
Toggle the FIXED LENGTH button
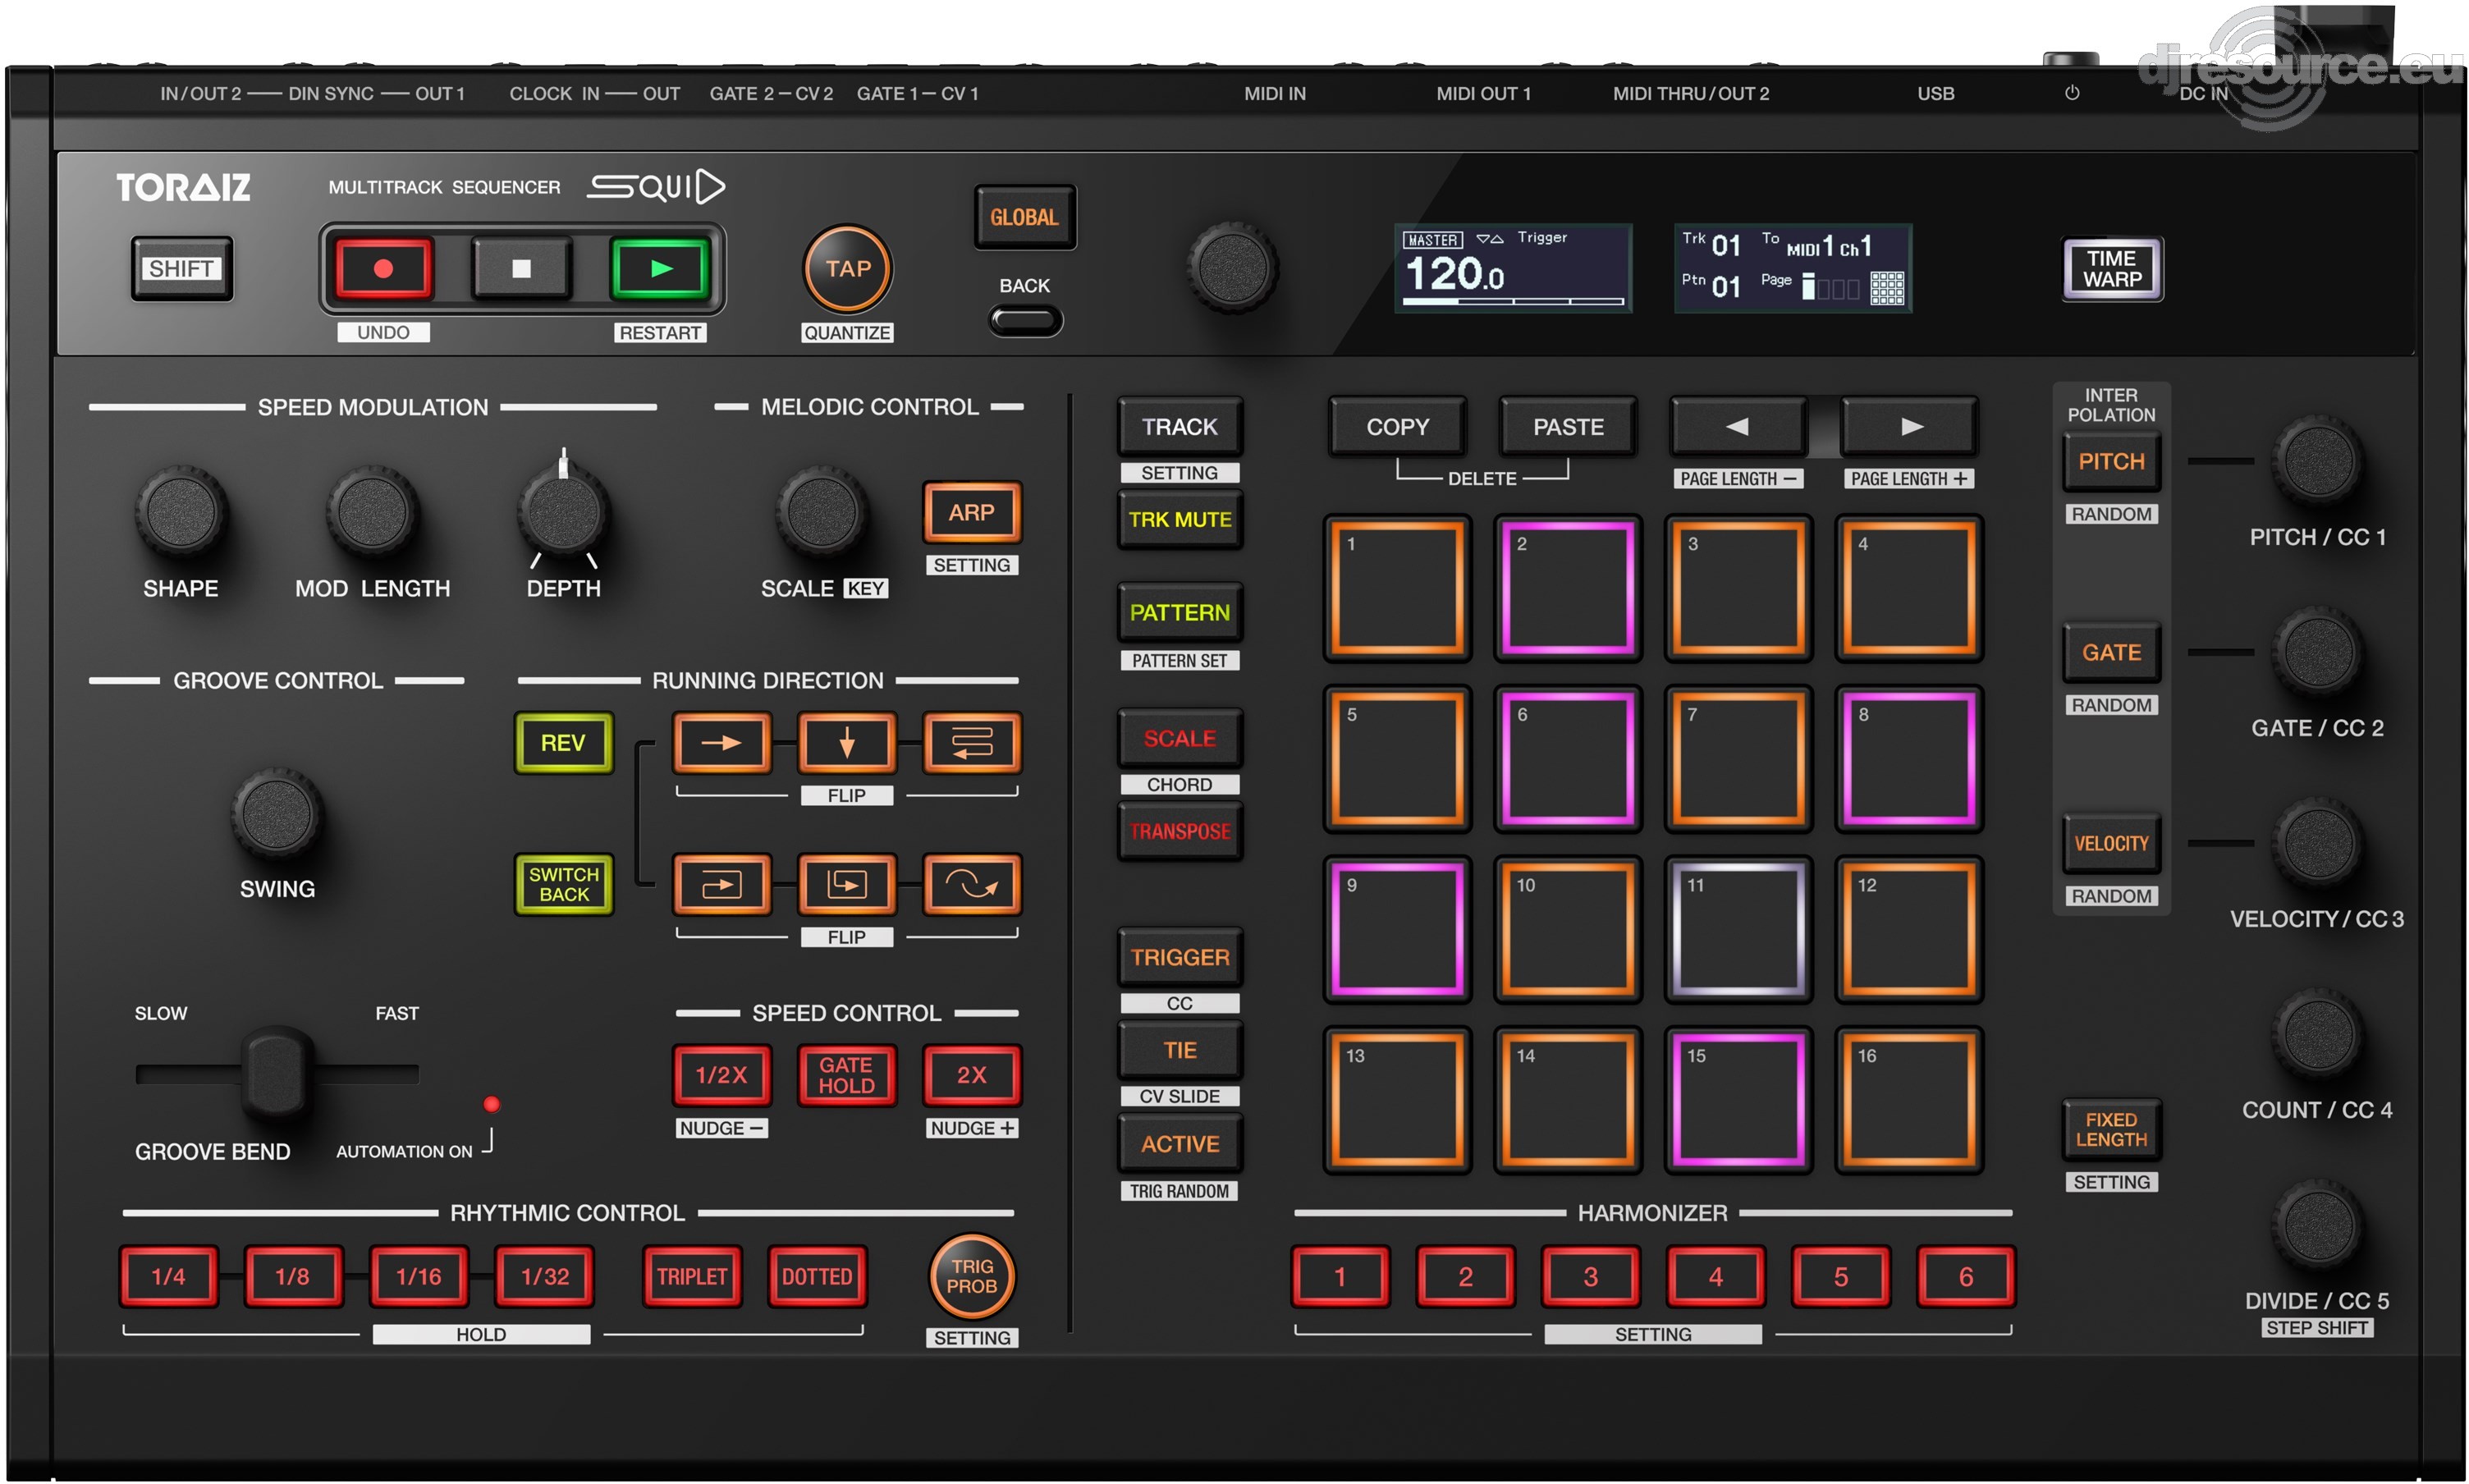(x=2111, y=1130)
